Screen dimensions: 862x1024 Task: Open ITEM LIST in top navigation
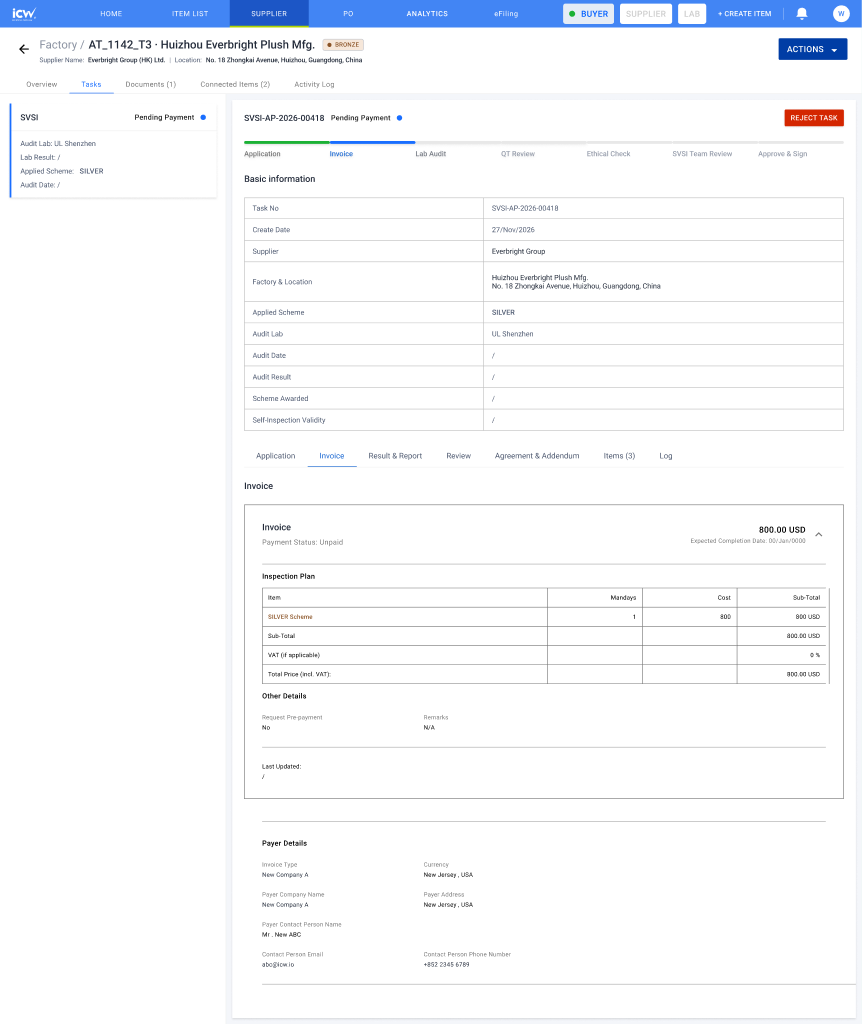click(190, 13)
